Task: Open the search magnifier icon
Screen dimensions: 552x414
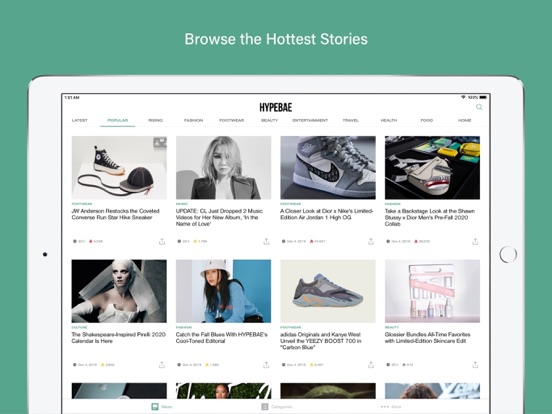Action: (479, 107)
